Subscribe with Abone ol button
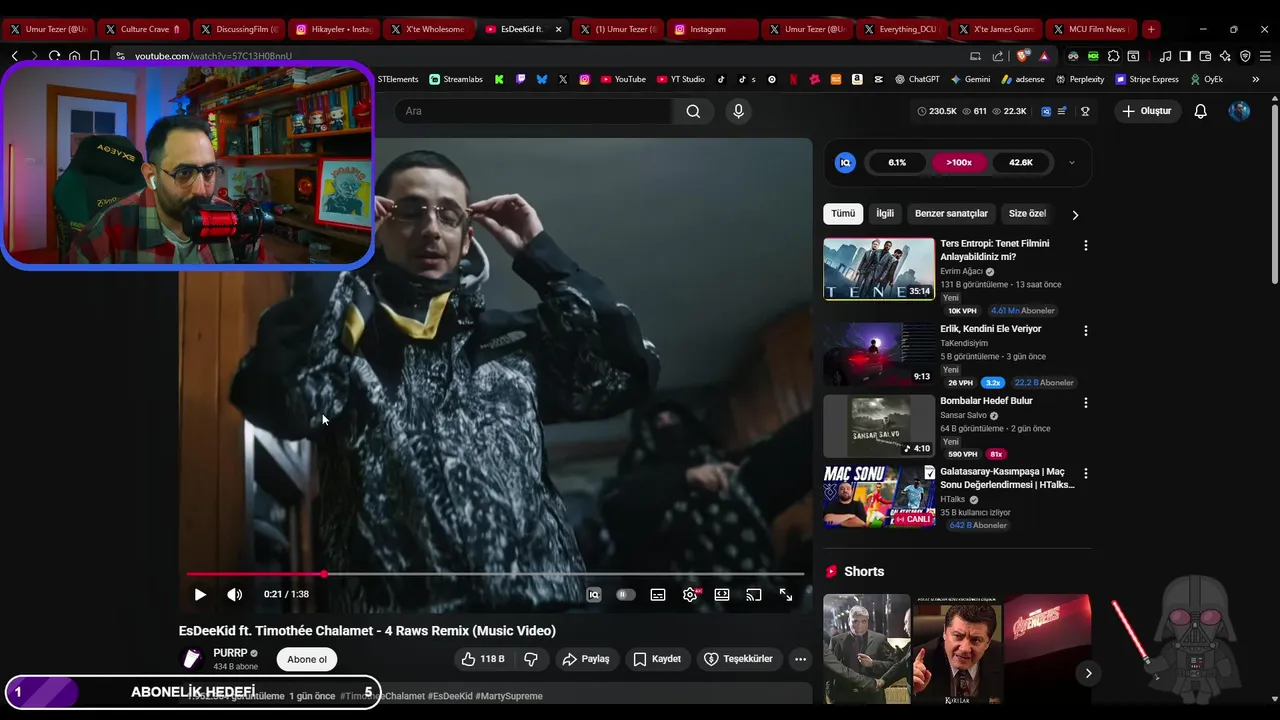1280x720 pixels. point(307,659)
